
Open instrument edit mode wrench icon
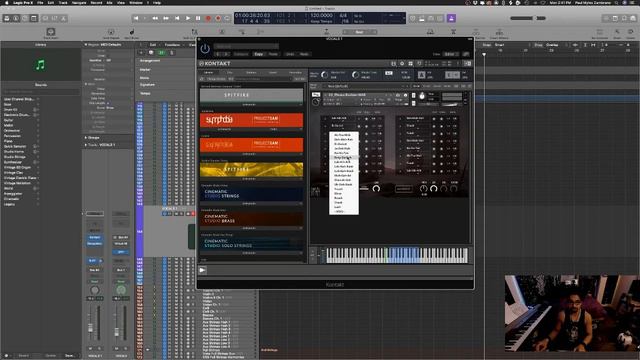[x=316, y=95]
